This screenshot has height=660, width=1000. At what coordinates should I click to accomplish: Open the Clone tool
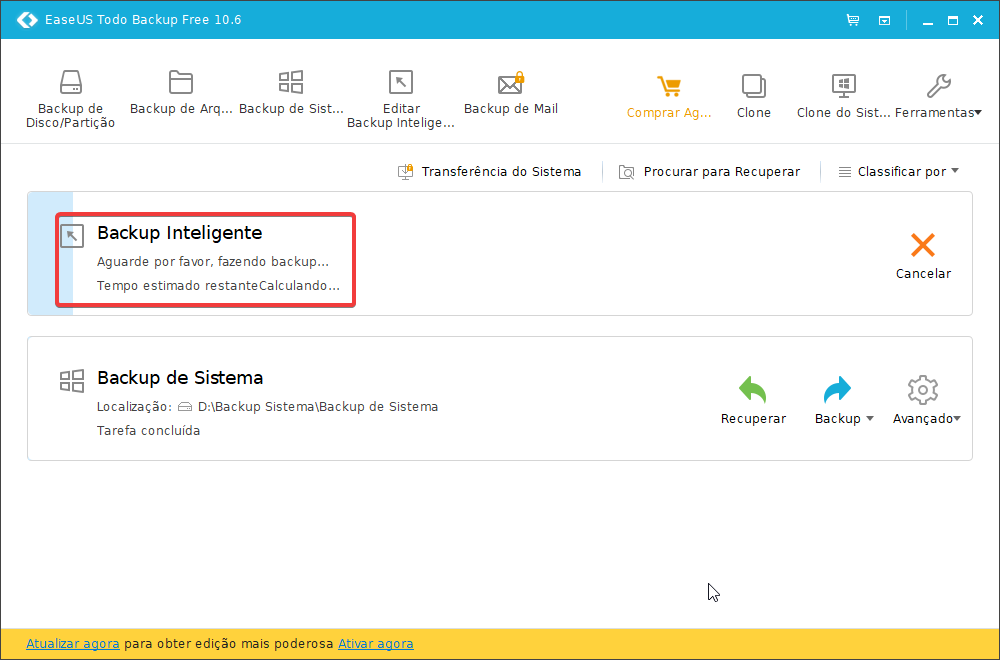(753, 97)
